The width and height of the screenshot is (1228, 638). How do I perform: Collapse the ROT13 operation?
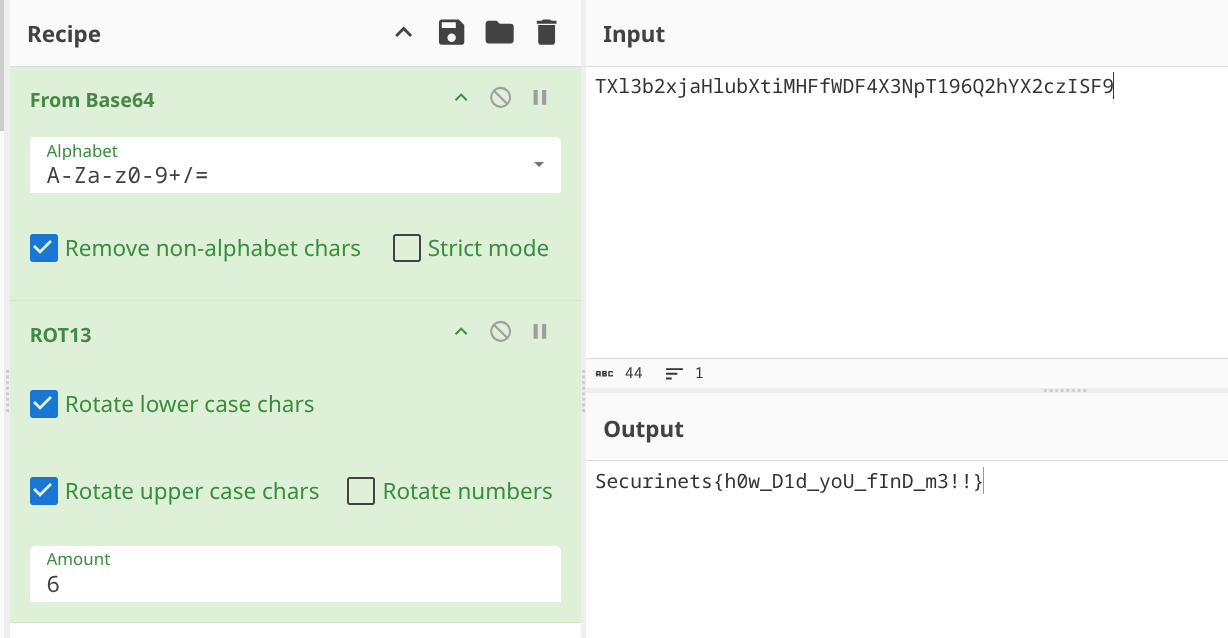[461, 332]
